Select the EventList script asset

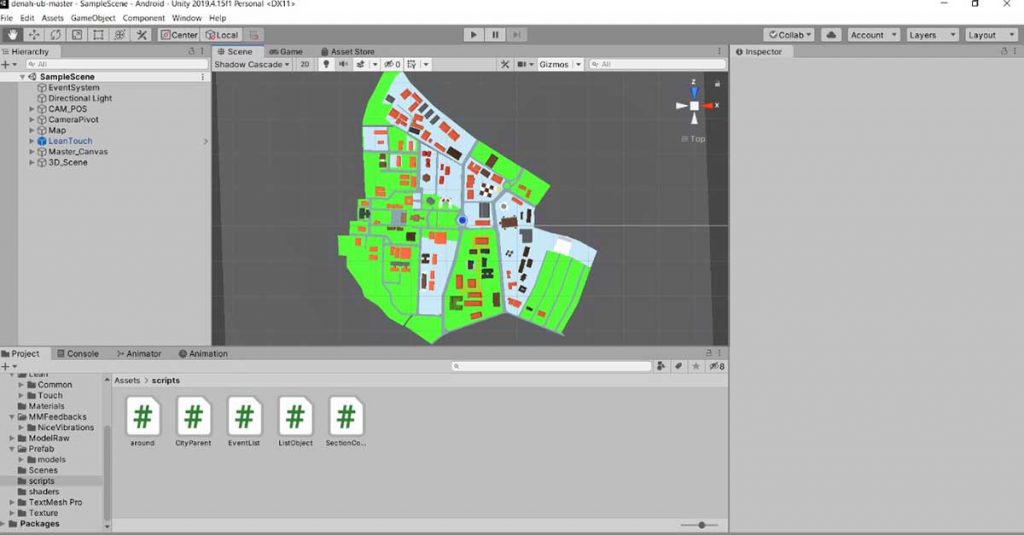[x=244, y=421]
